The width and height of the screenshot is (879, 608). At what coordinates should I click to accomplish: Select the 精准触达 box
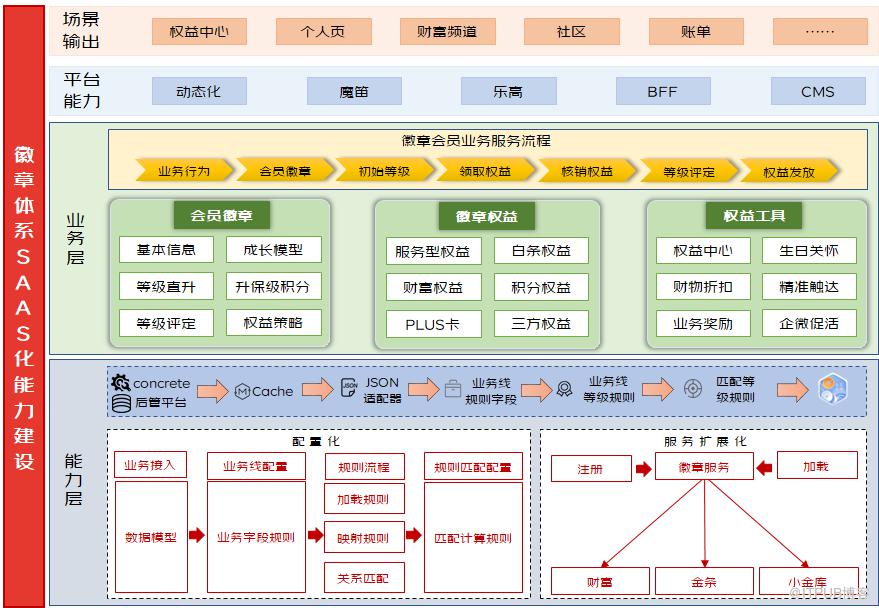point(809,286)
